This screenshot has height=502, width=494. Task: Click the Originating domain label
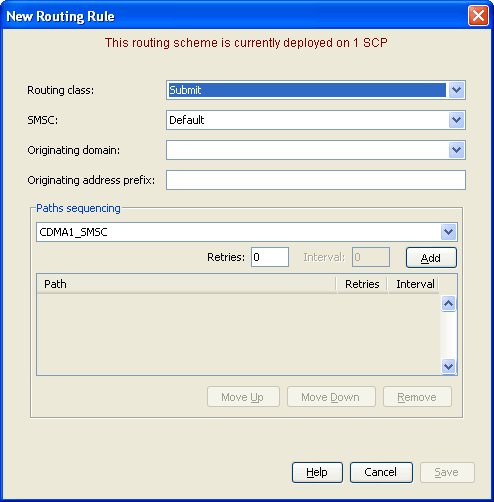[x=74, y=150]
